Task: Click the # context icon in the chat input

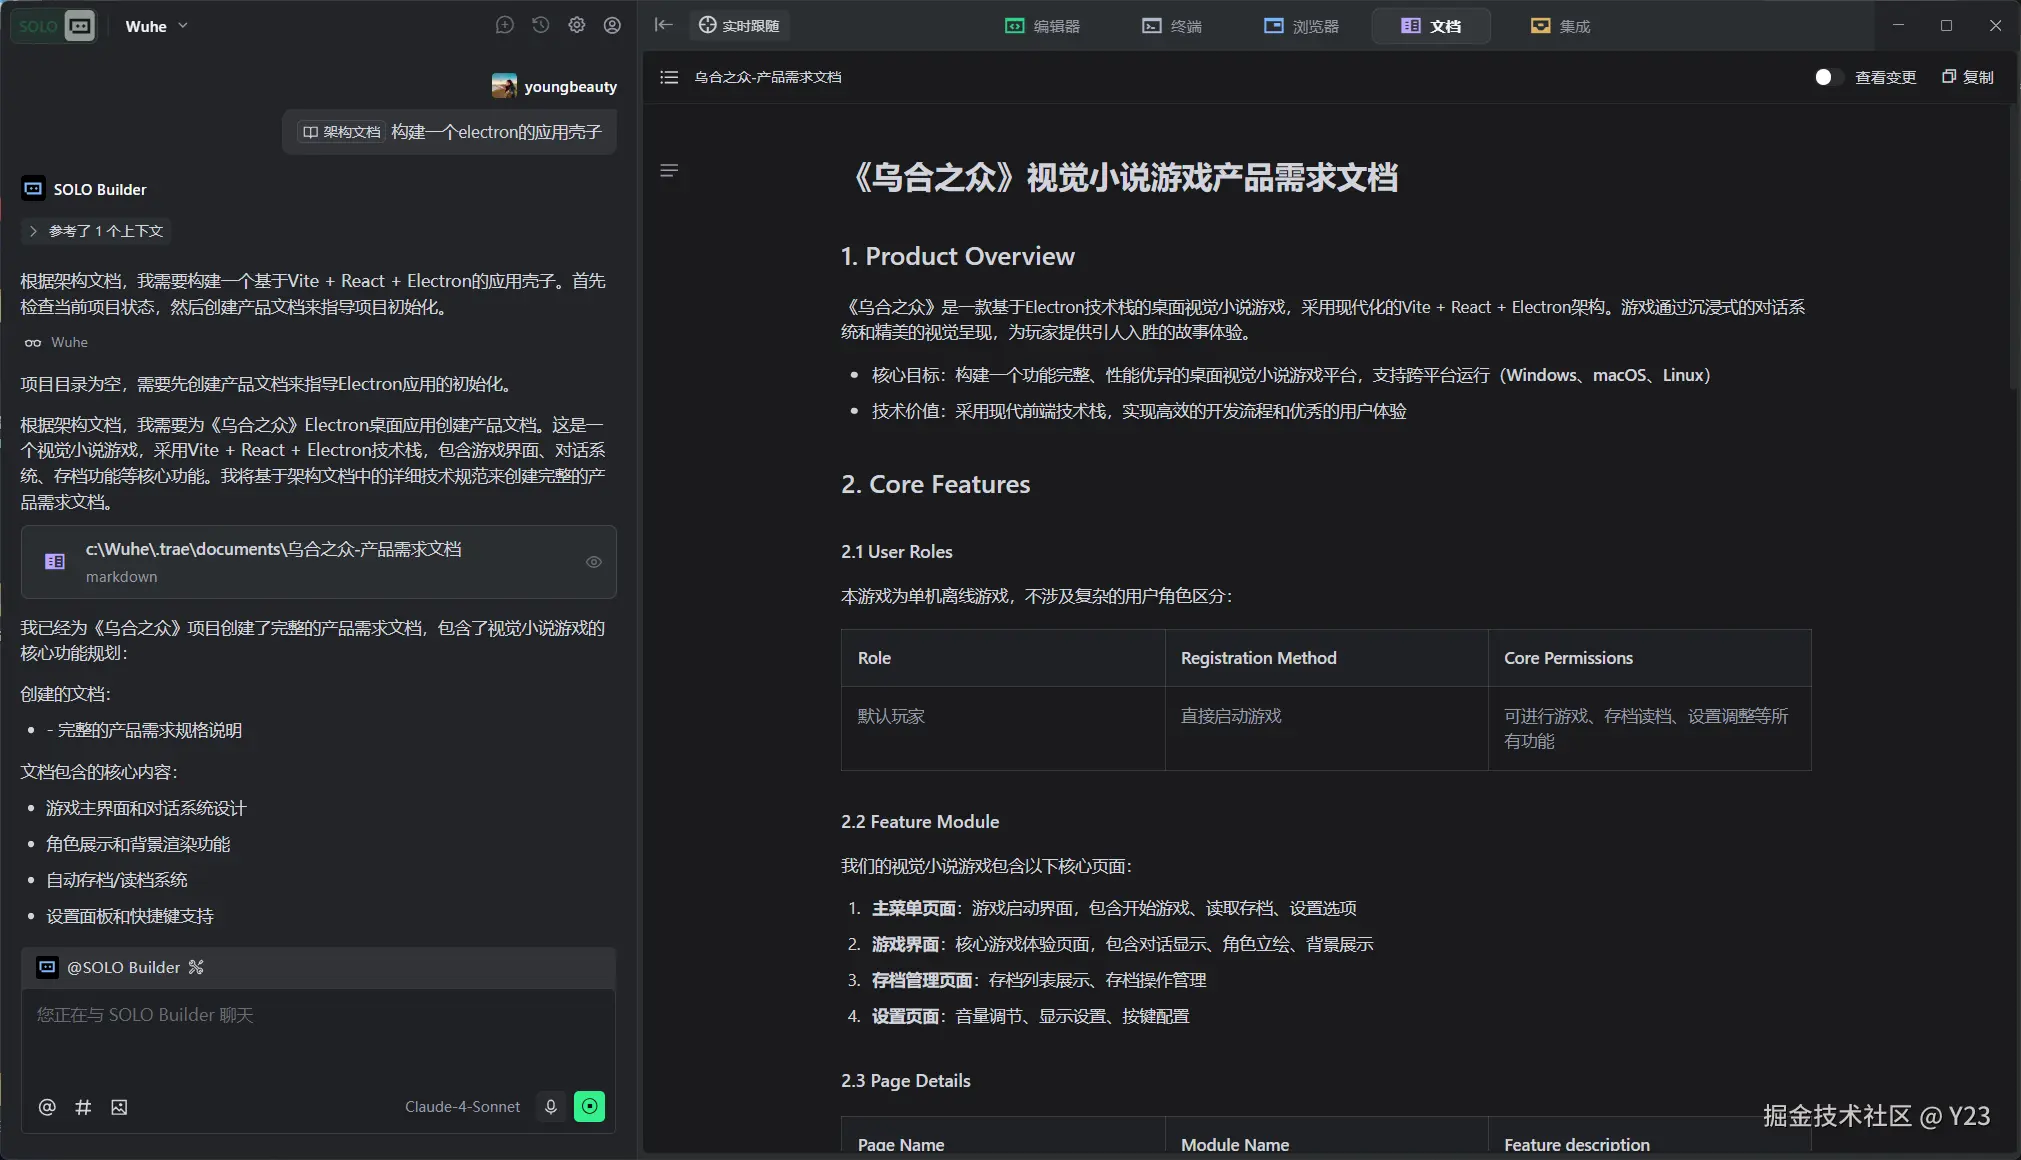Action: click(83, 1107)
